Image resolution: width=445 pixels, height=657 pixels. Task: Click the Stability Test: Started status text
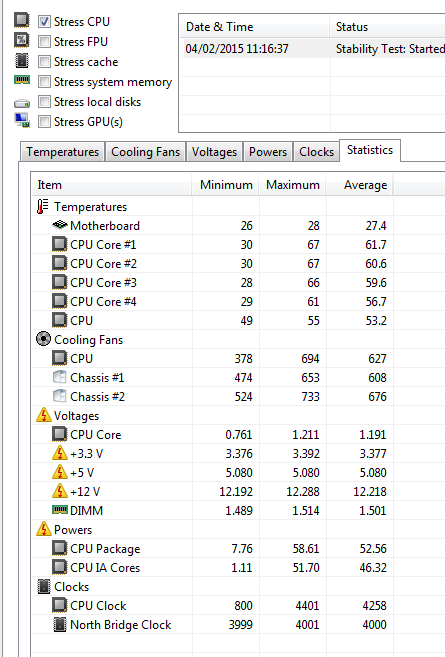390,49
